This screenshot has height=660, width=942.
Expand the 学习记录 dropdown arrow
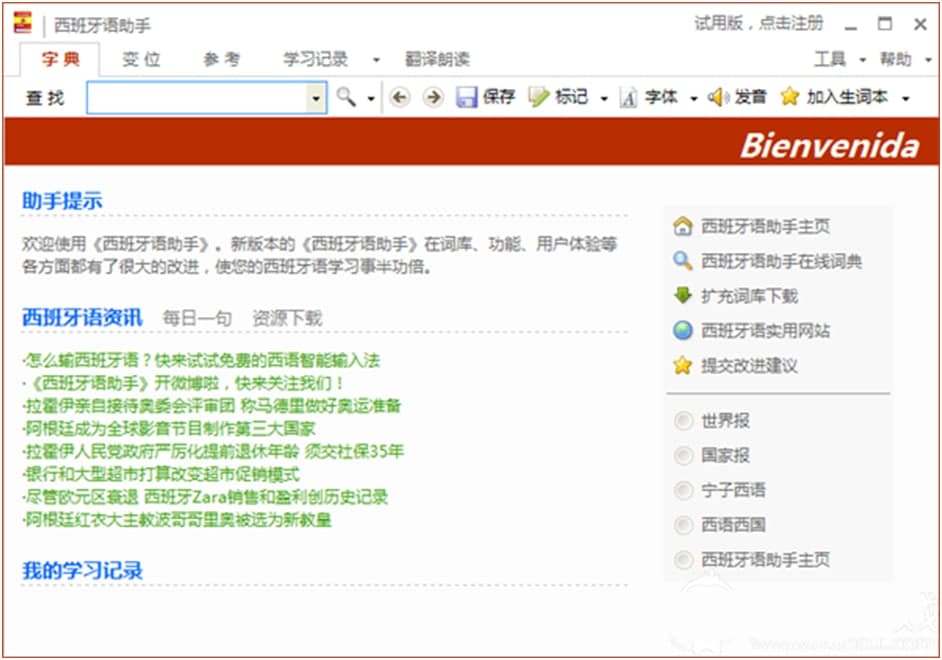tap(376, 60)
